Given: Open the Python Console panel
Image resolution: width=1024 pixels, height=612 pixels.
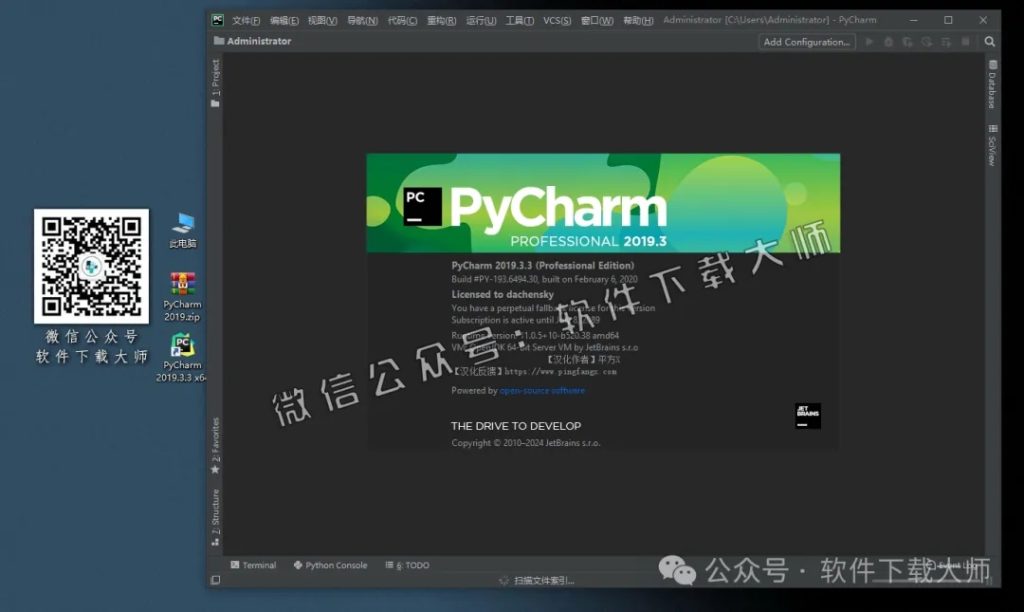Looking at the screenshot, I should click(x=330, y=565).
